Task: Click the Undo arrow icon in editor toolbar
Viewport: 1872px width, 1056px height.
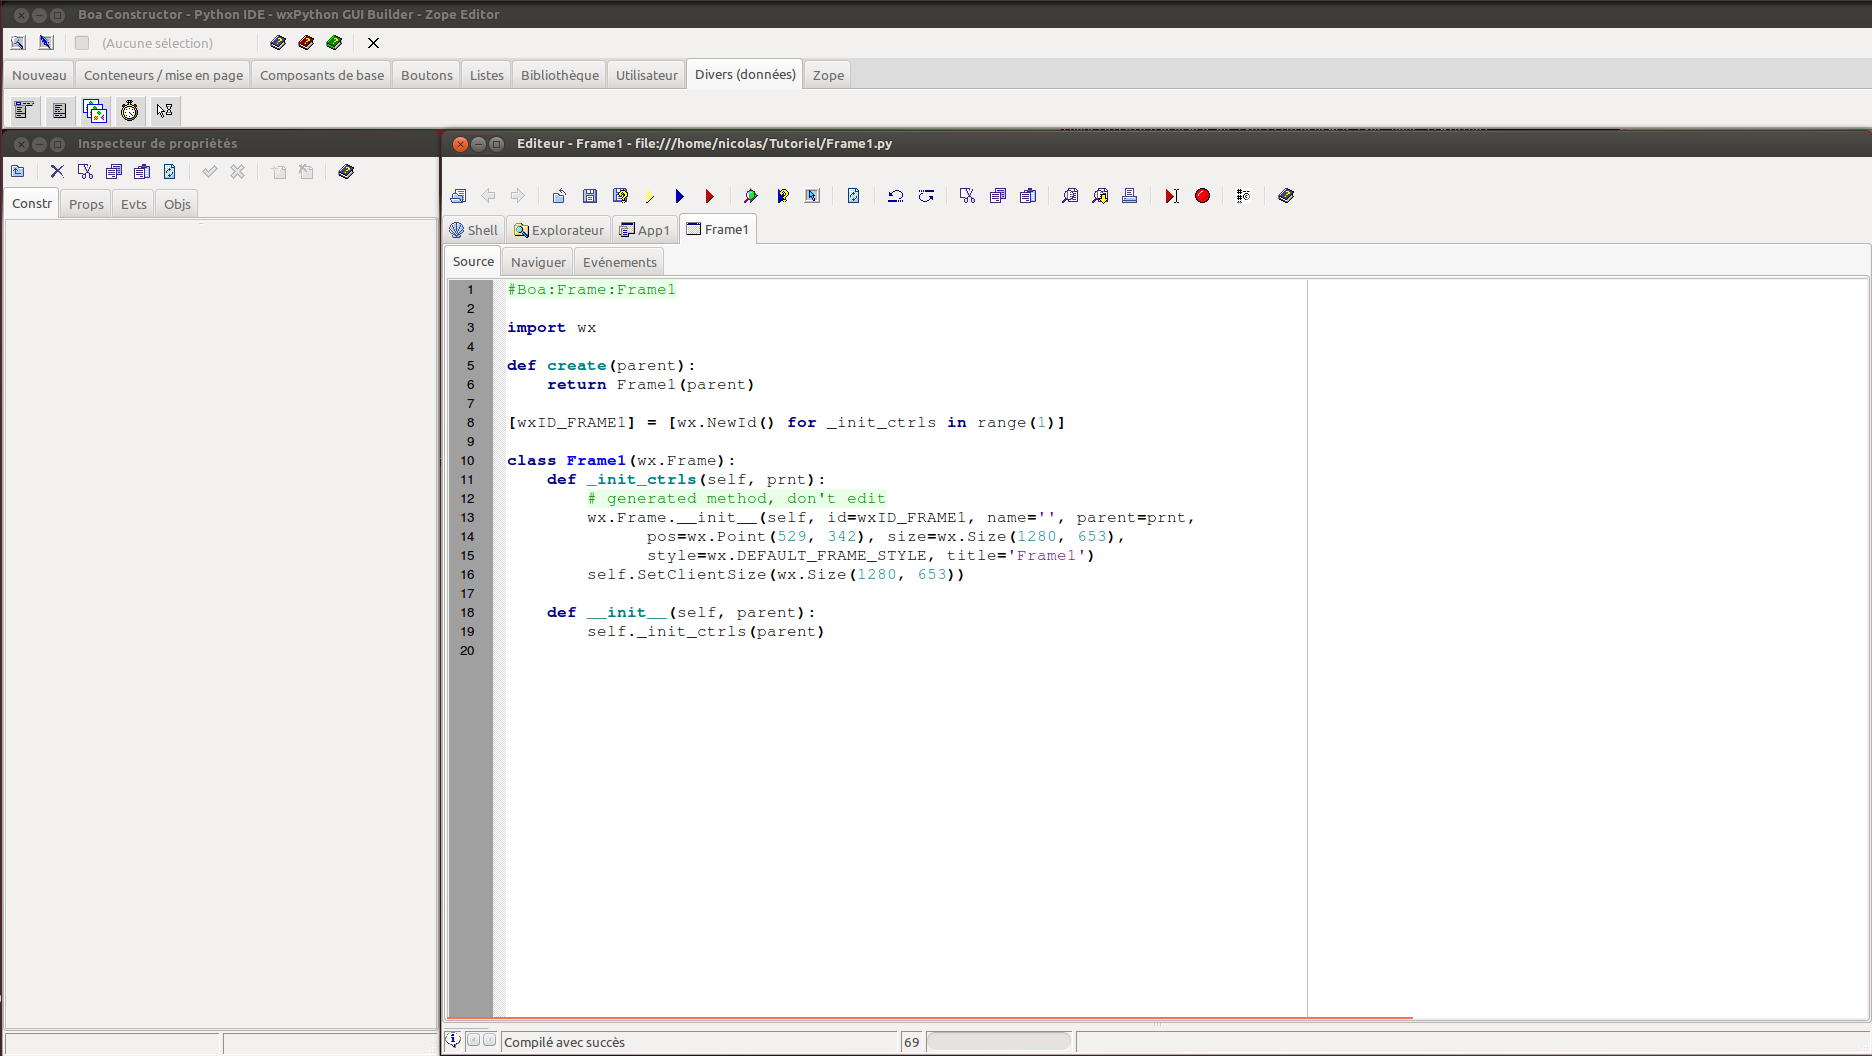Action: pos(895,196)
